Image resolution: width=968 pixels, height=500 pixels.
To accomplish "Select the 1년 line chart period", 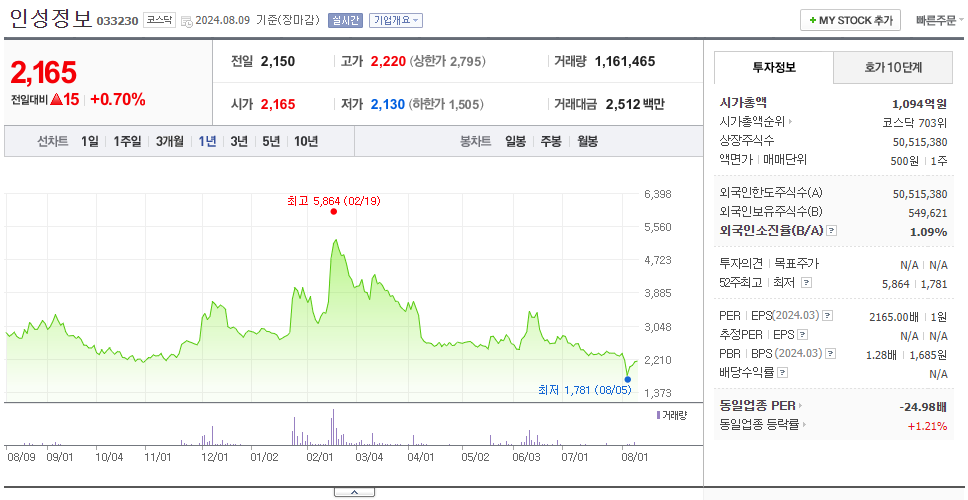I will (207, 141).
